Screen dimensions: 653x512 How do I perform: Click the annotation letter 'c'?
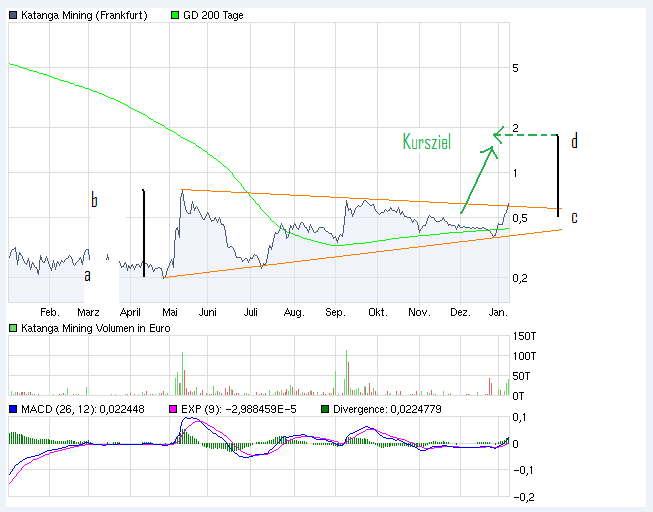574,218
